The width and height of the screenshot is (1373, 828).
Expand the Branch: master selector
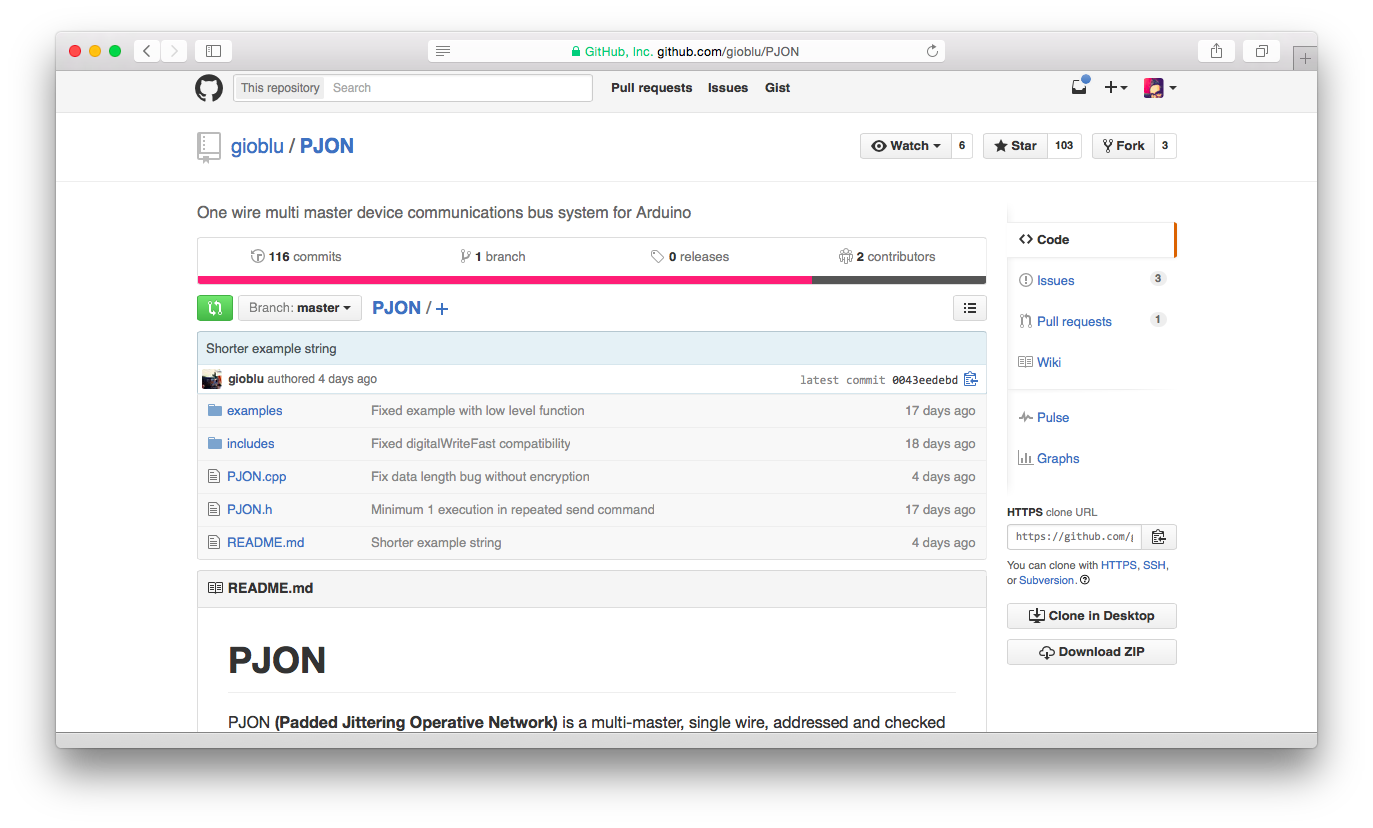coord(299,308)
